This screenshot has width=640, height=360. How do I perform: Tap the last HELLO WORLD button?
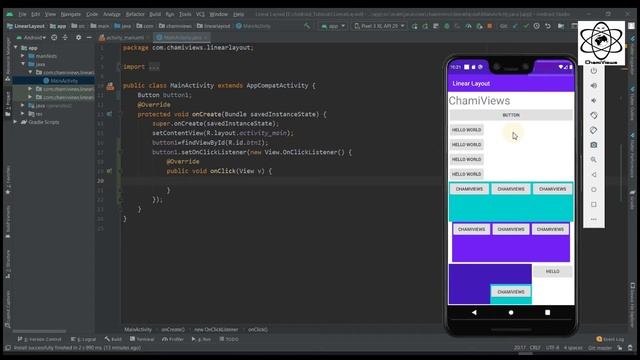467,174
